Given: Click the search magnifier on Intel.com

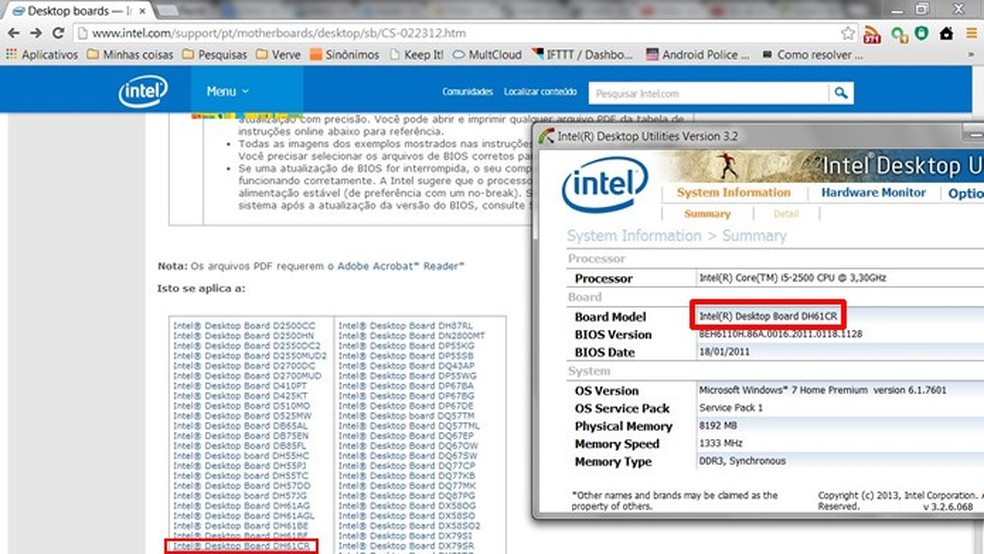Looking at the screenshot, I should 841,93.
